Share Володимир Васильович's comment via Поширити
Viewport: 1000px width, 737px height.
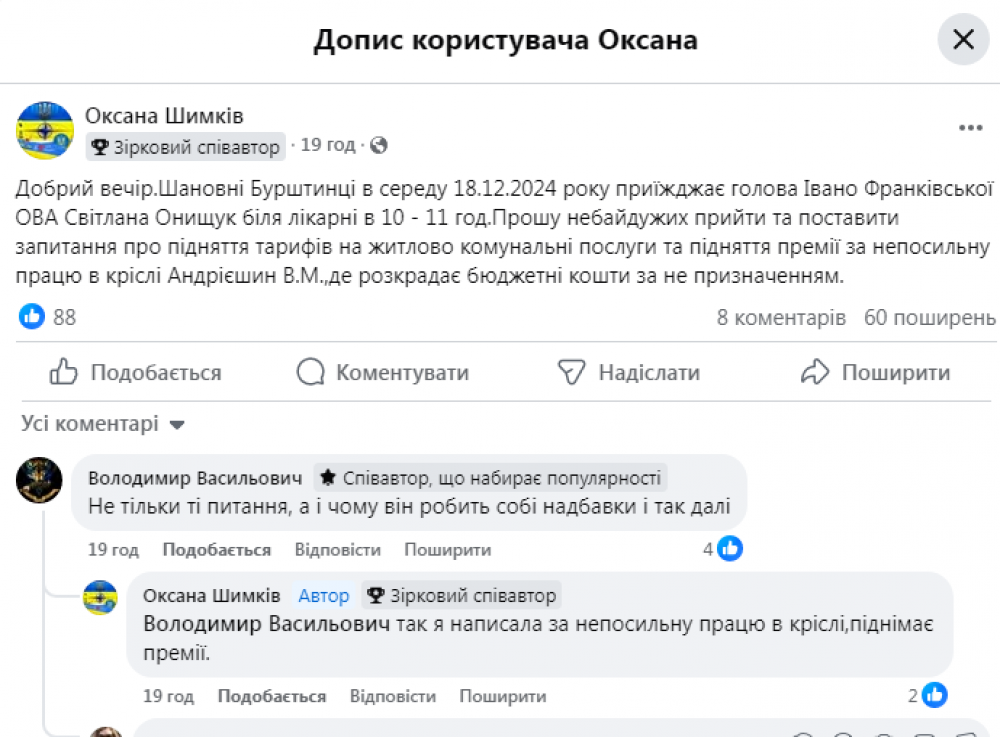(447, 550)
